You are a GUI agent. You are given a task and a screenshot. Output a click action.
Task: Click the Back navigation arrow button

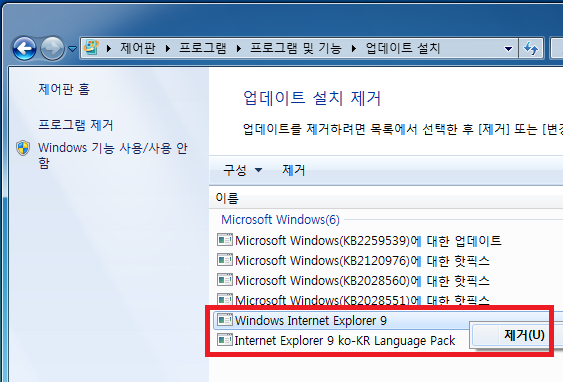(x=24, y=48)
